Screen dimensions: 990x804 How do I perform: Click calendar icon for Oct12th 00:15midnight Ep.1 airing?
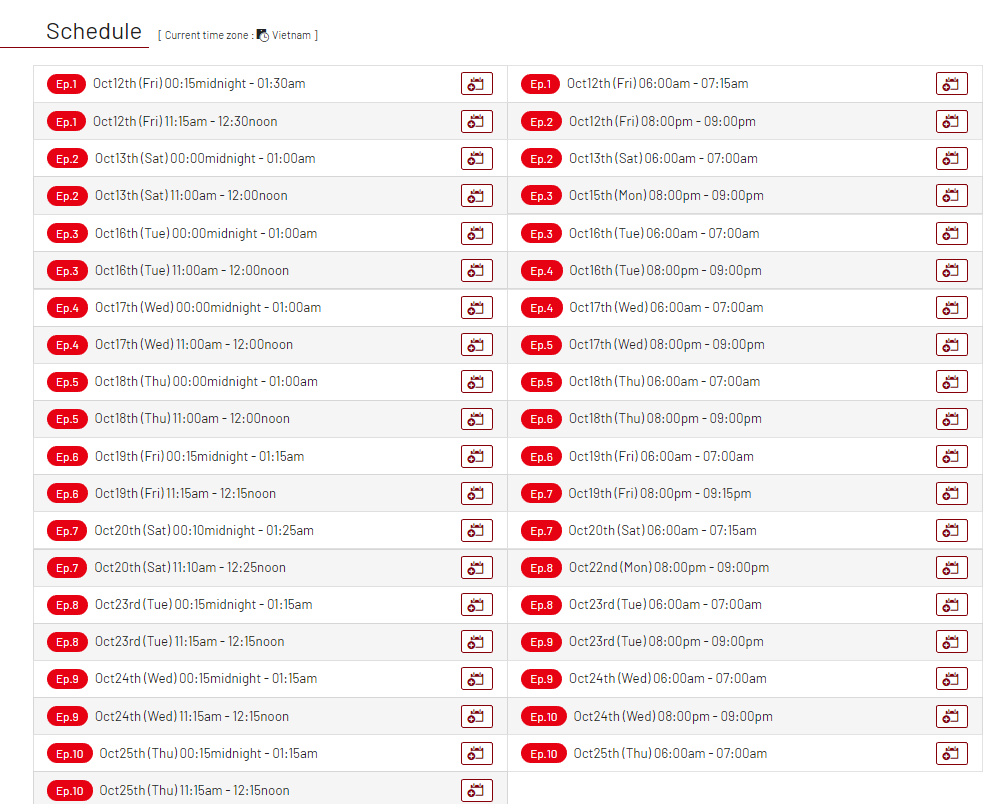point(477,84)
